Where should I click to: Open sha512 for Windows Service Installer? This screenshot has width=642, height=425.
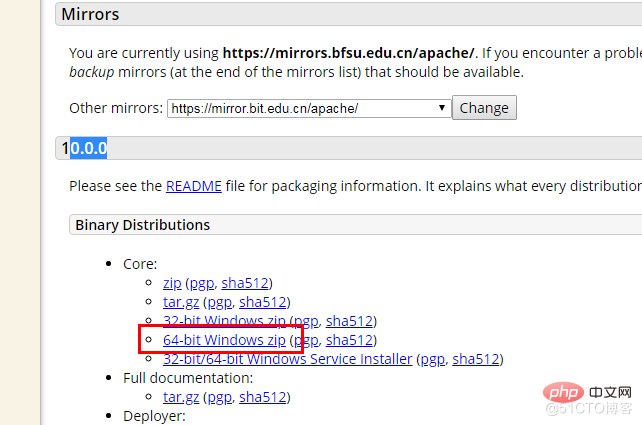pyautogui.click(x=476, y=359)
